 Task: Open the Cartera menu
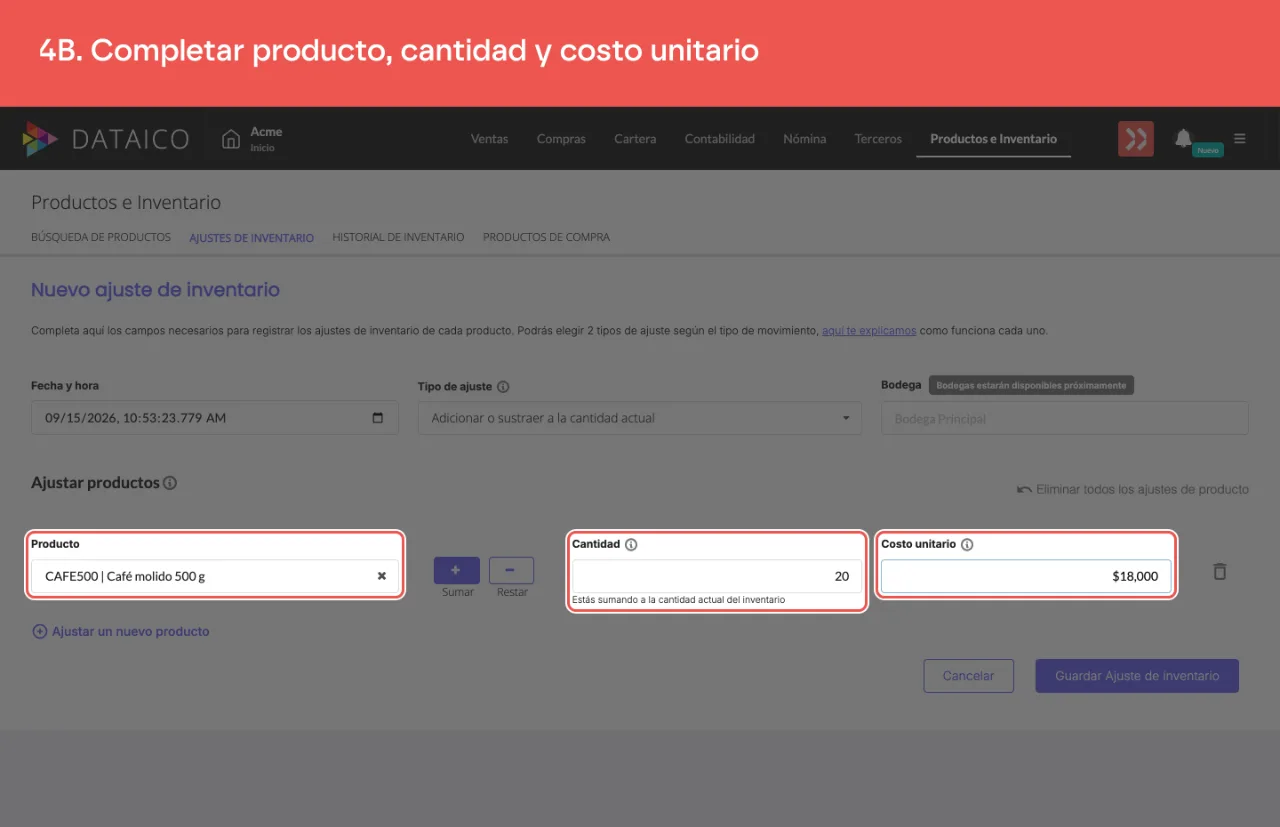(635, 139)
